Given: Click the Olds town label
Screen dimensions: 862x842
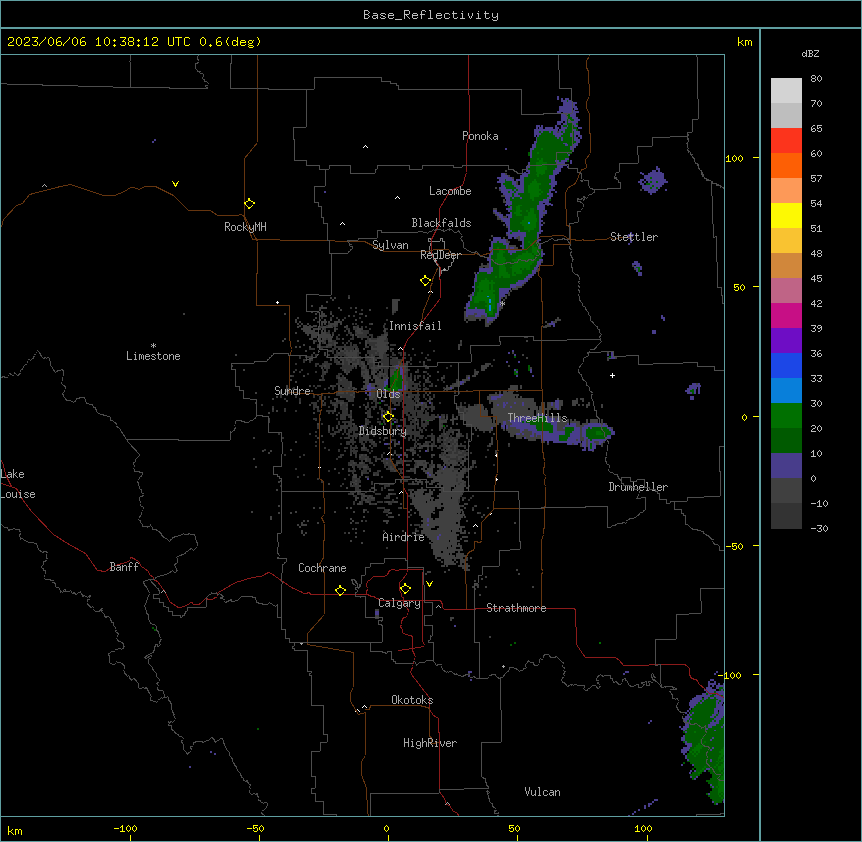Looking at the screenshot, I should point(388,394).
